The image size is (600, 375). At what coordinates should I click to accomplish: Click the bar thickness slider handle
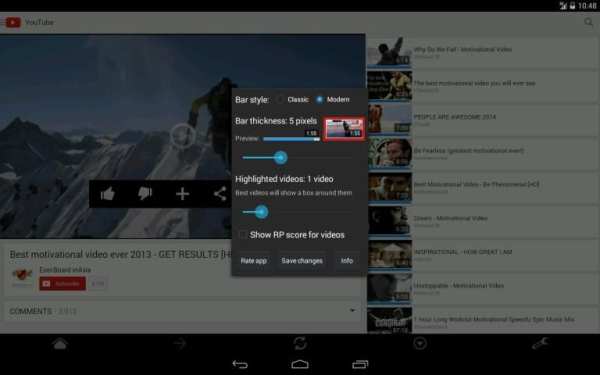coord(280,158)
